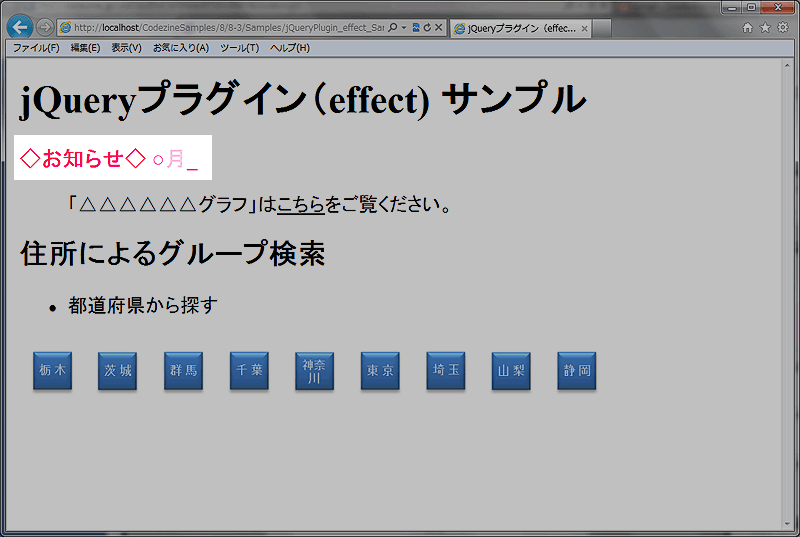The image size is (800, 537).
Task: Click the Home icon in browser toolbar
Action: click(x=747, y=28)
